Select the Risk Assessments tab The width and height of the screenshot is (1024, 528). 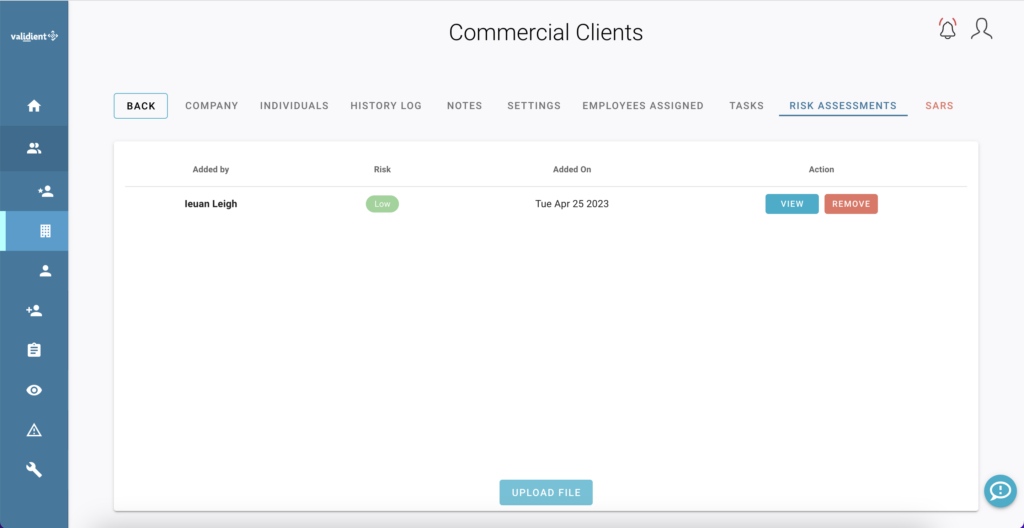[843, 106]
